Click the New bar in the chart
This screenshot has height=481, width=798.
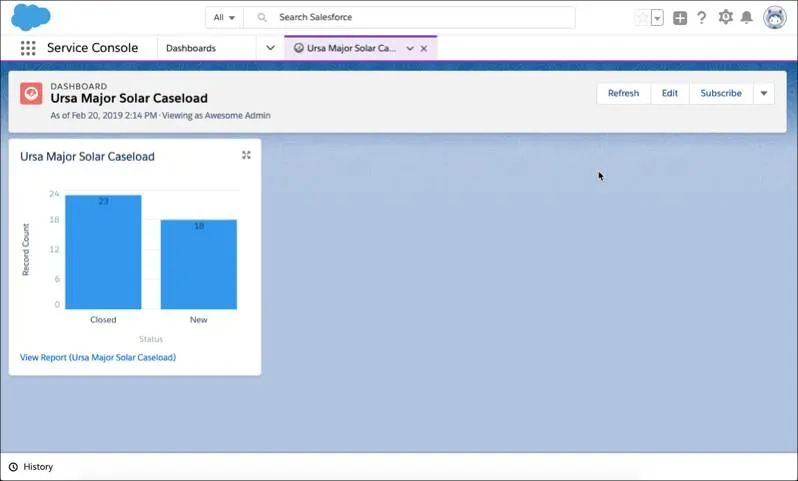198,264
